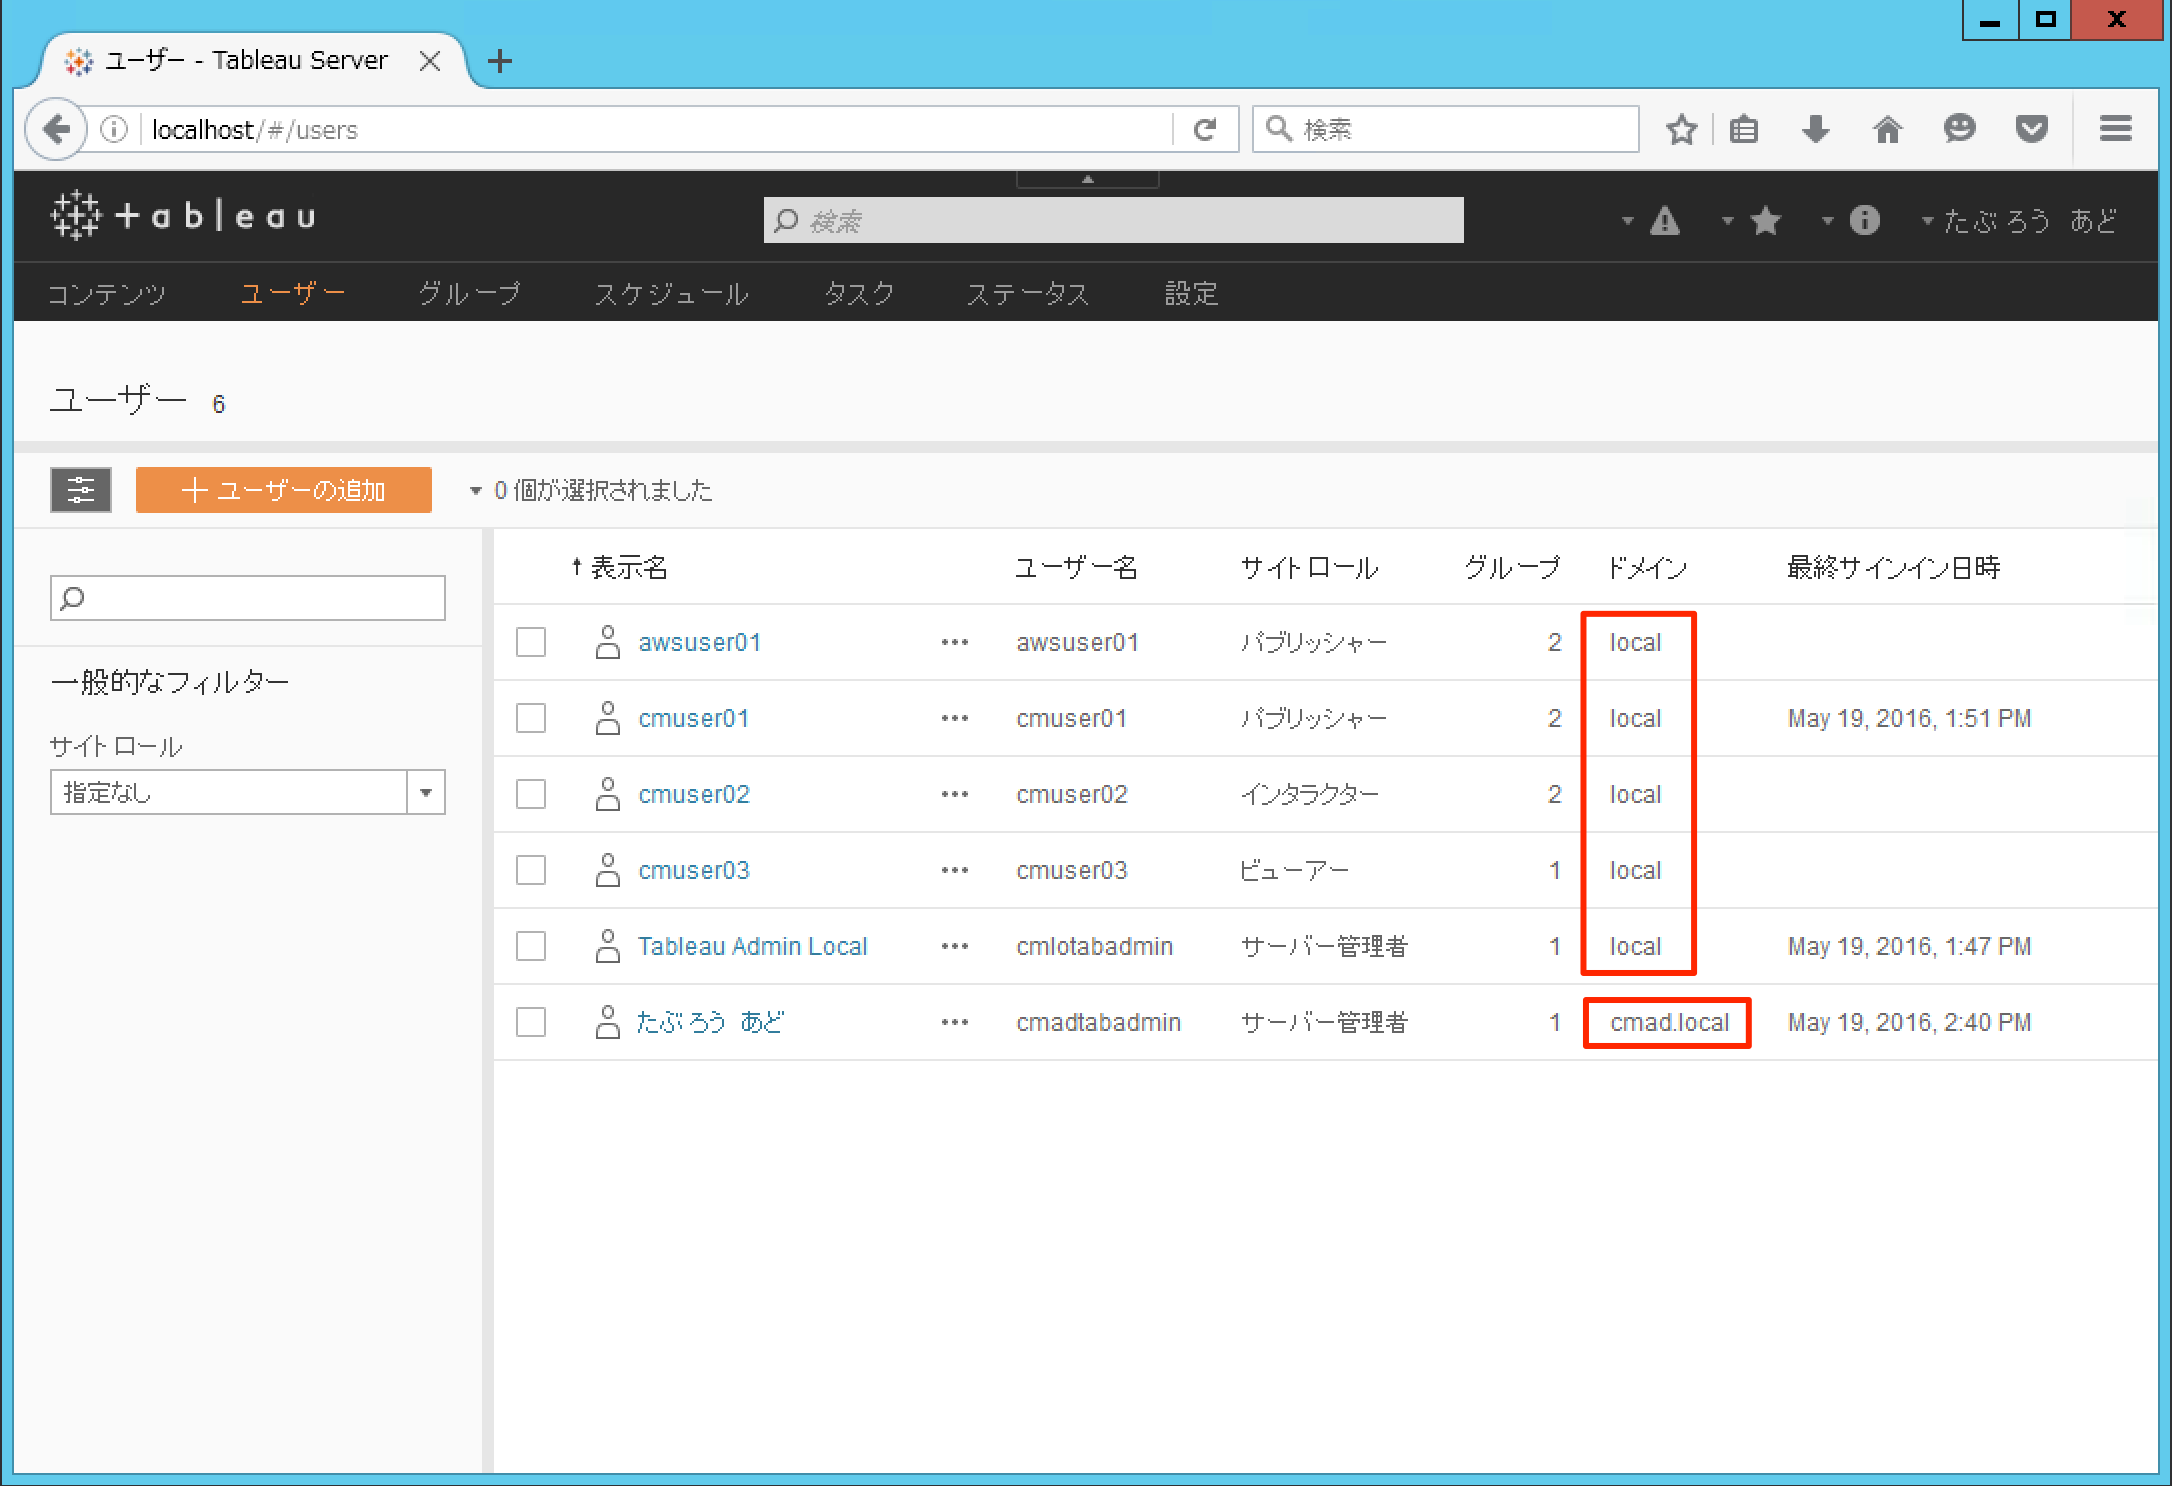
Task: Check the awsuser01 row checkbox
Action: coord(531,642)
